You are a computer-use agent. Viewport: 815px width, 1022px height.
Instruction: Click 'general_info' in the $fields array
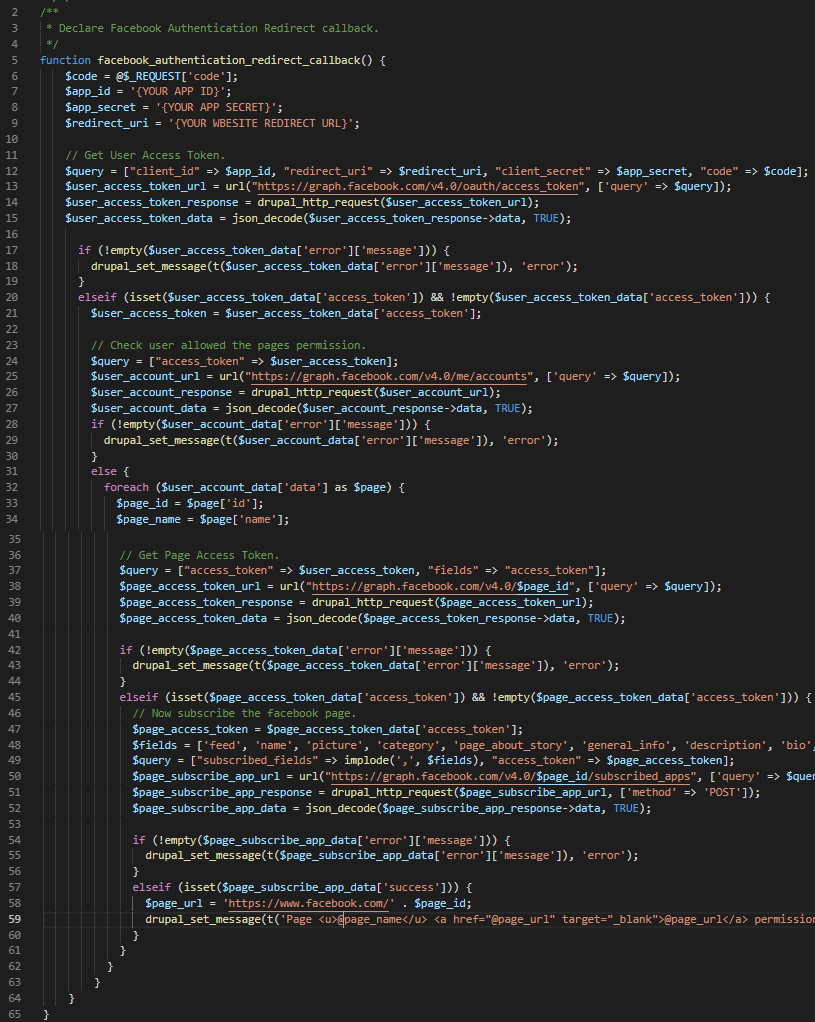point(626,745)
